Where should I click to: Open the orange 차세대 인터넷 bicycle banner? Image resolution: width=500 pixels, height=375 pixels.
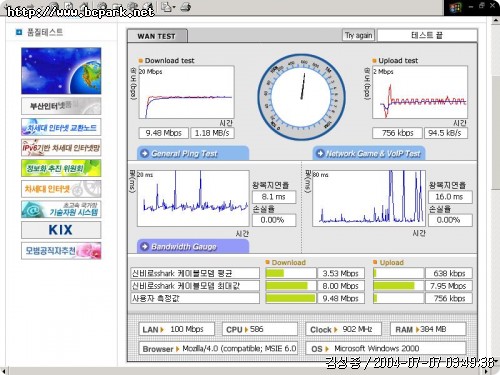coord(61,189)
